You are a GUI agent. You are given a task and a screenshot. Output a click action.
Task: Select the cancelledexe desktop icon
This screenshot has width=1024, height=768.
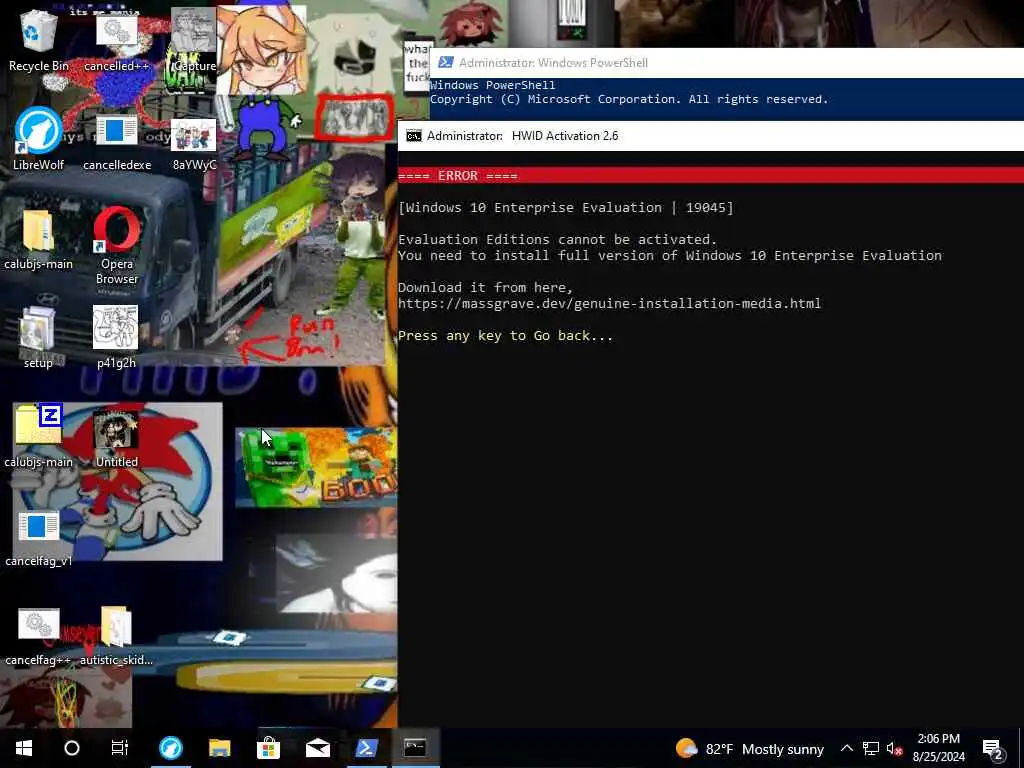(117, 142)
